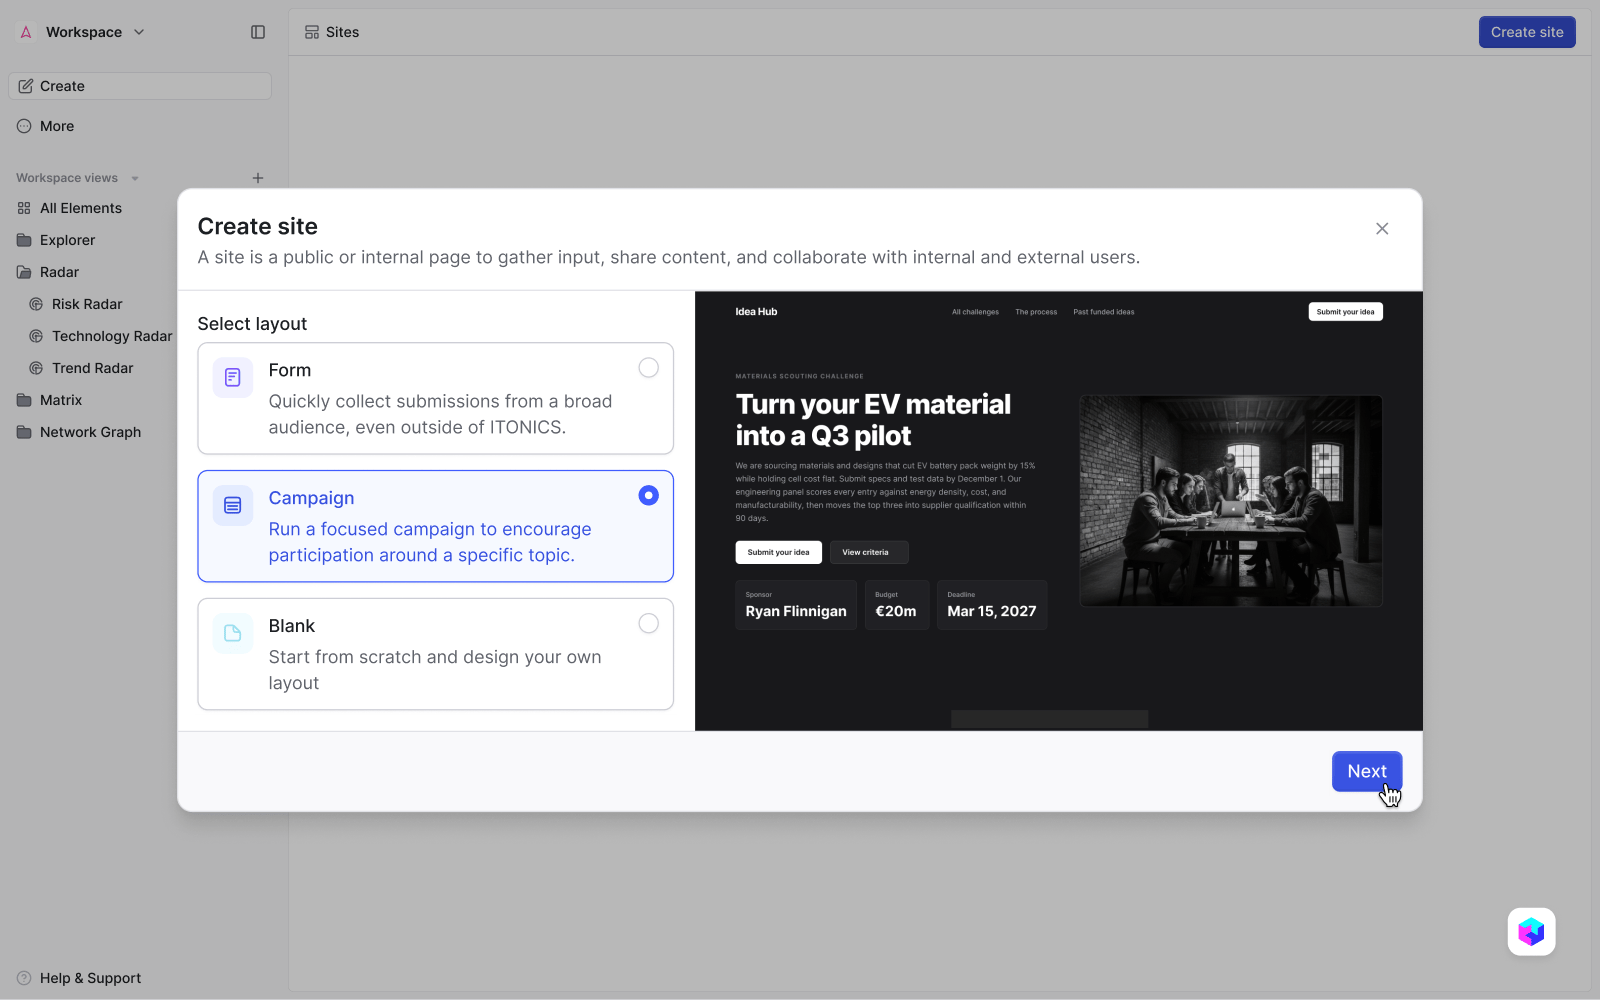Click the 'Mar 15, 2027' deadline
This screenshot has width=1600, height=1000.
pos(992,611)
